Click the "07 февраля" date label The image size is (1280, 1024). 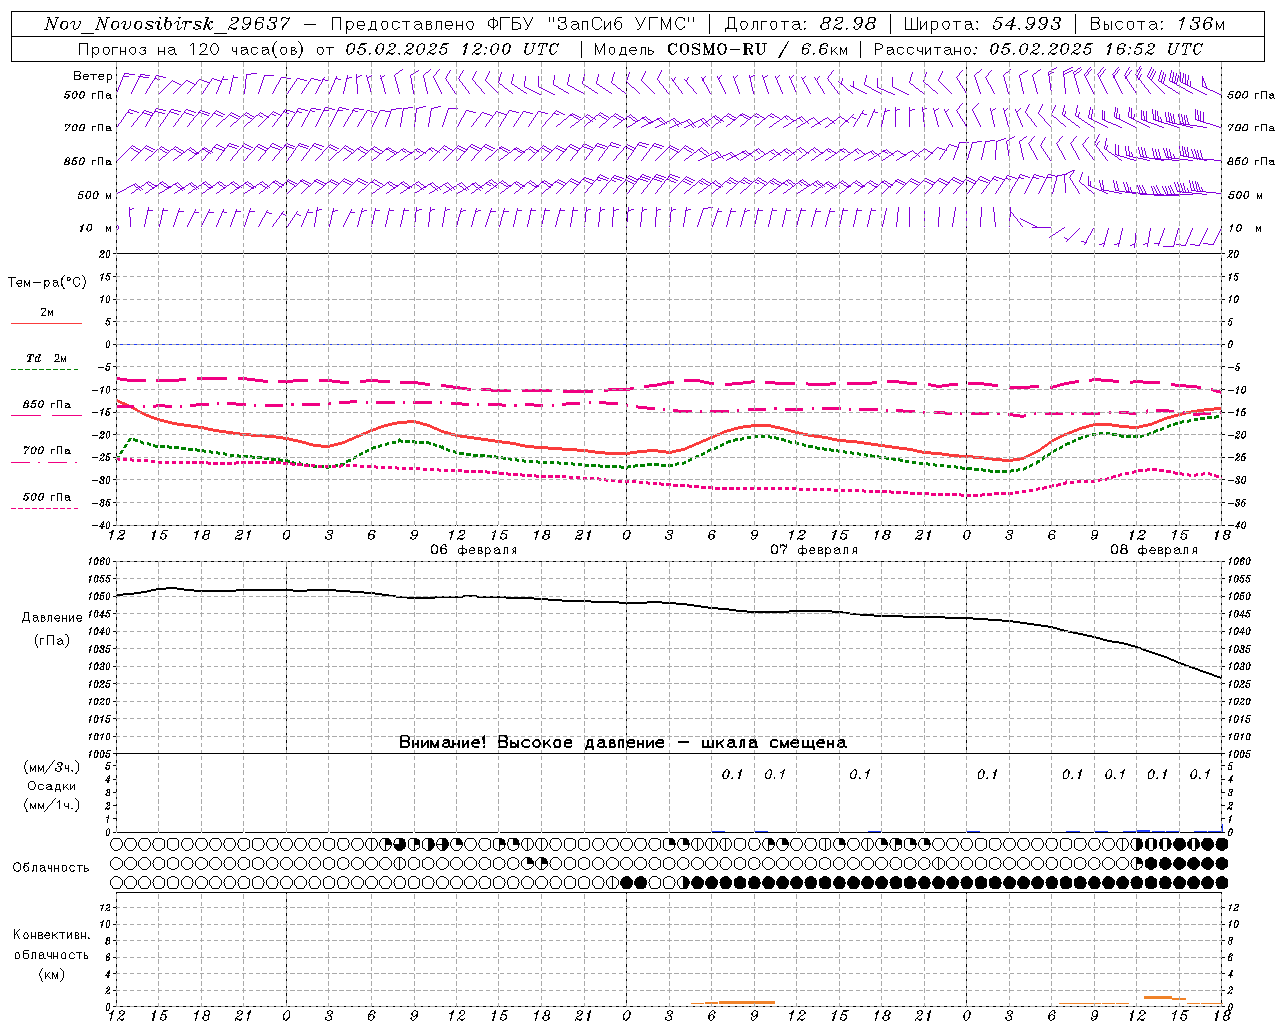tap(814, 550)
